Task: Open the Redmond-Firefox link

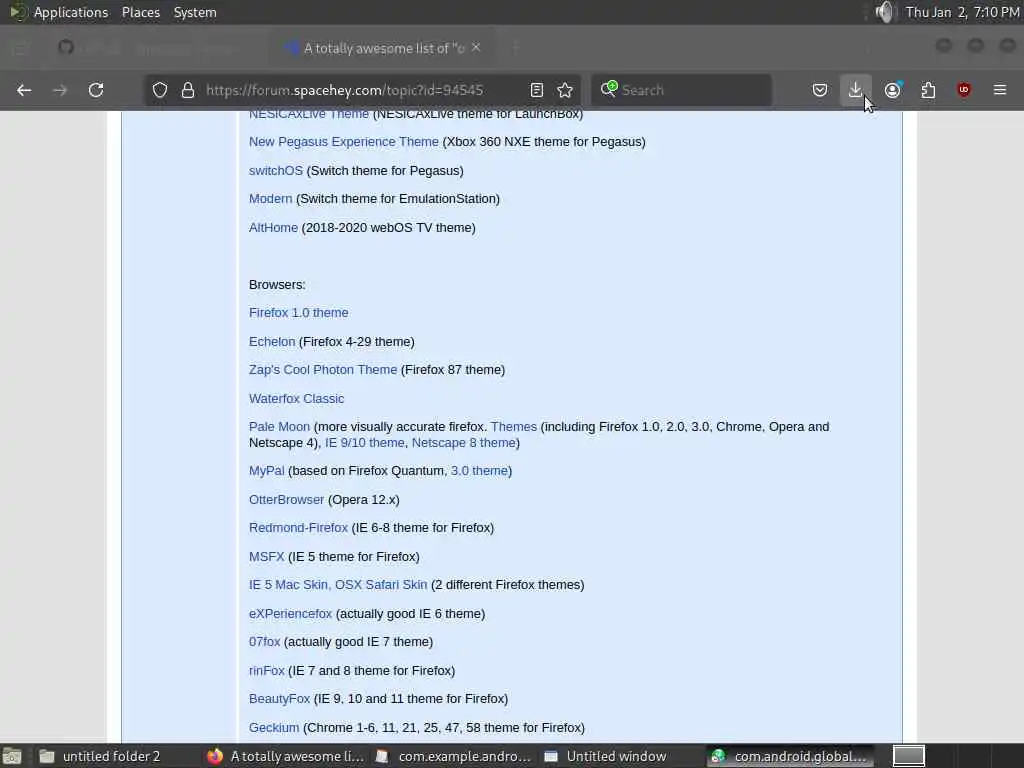Action: tap(298, 528)
